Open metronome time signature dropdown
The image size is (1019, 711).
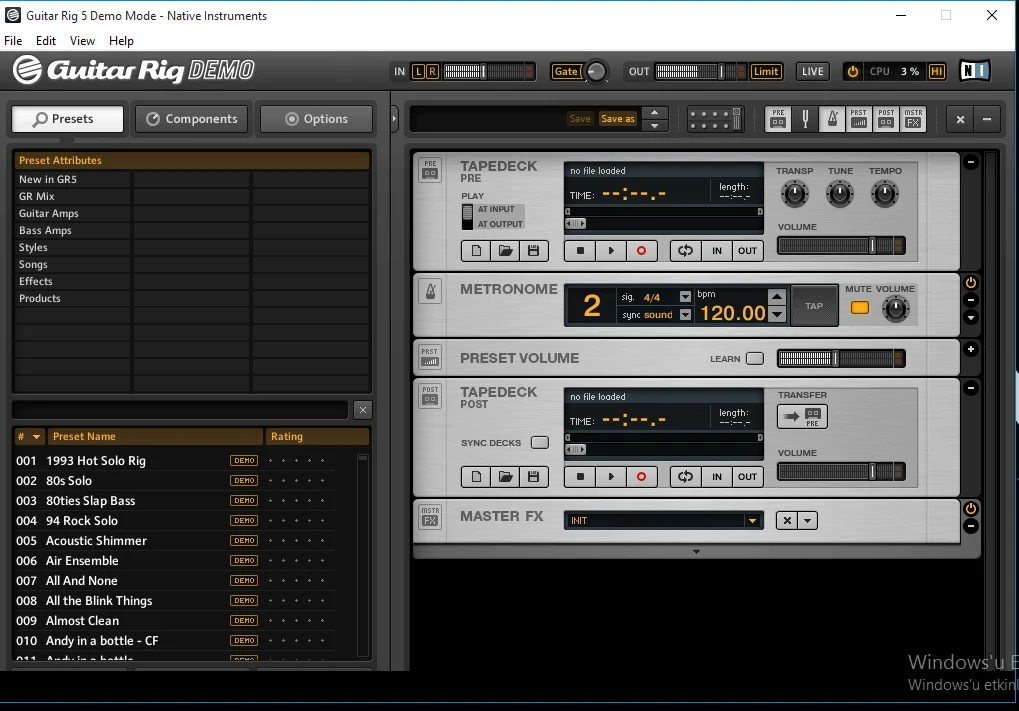[x=685, y=297]
